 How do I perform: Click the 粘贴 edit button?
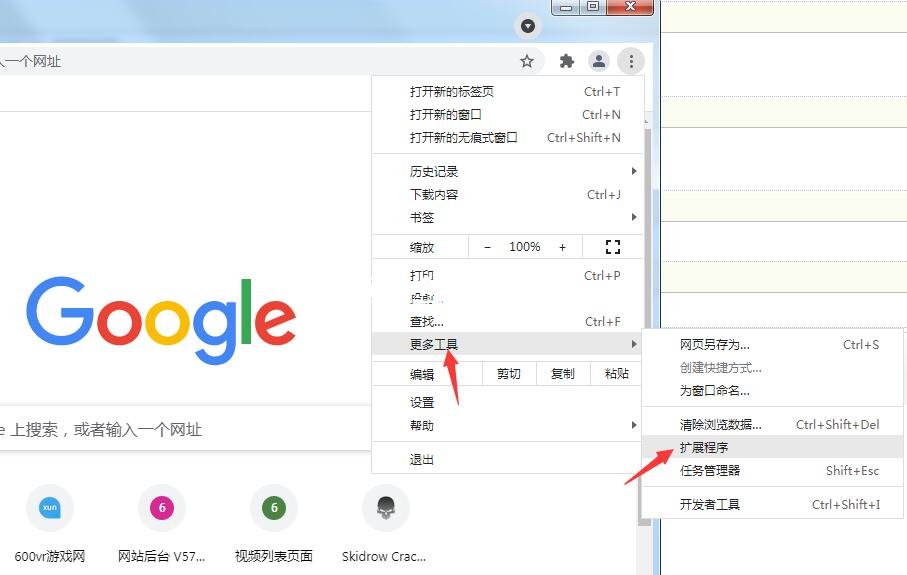[x=617, y=374]
